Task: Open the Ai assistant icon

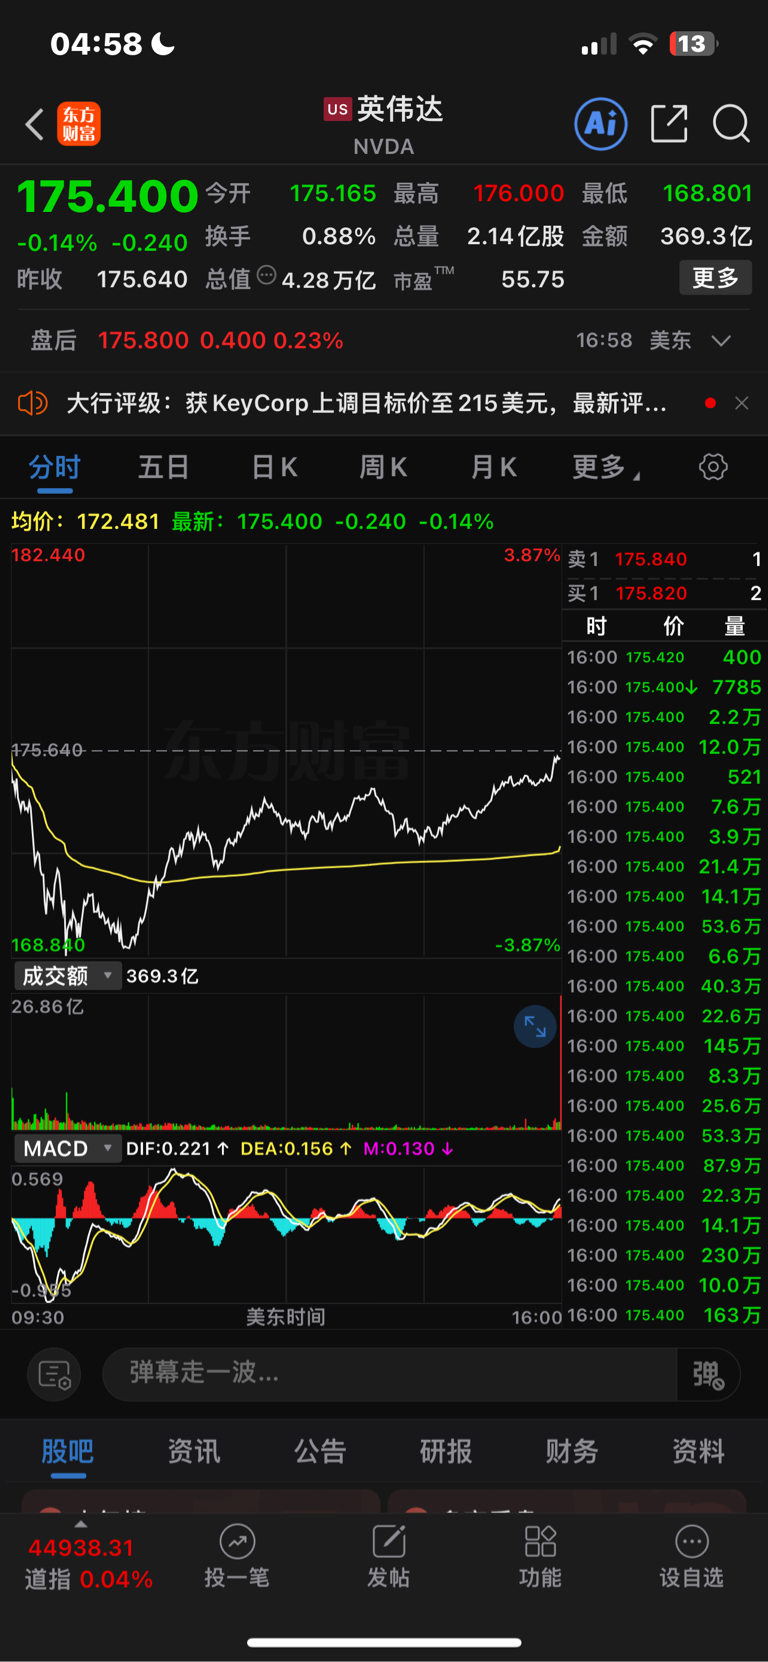Action: (x=601, y=124)
